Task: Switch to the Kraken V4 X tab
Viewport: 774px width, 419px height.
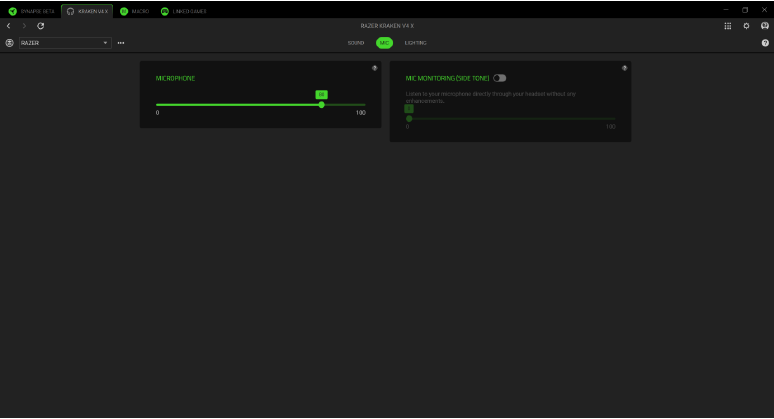Action: (x=87, y=11)
